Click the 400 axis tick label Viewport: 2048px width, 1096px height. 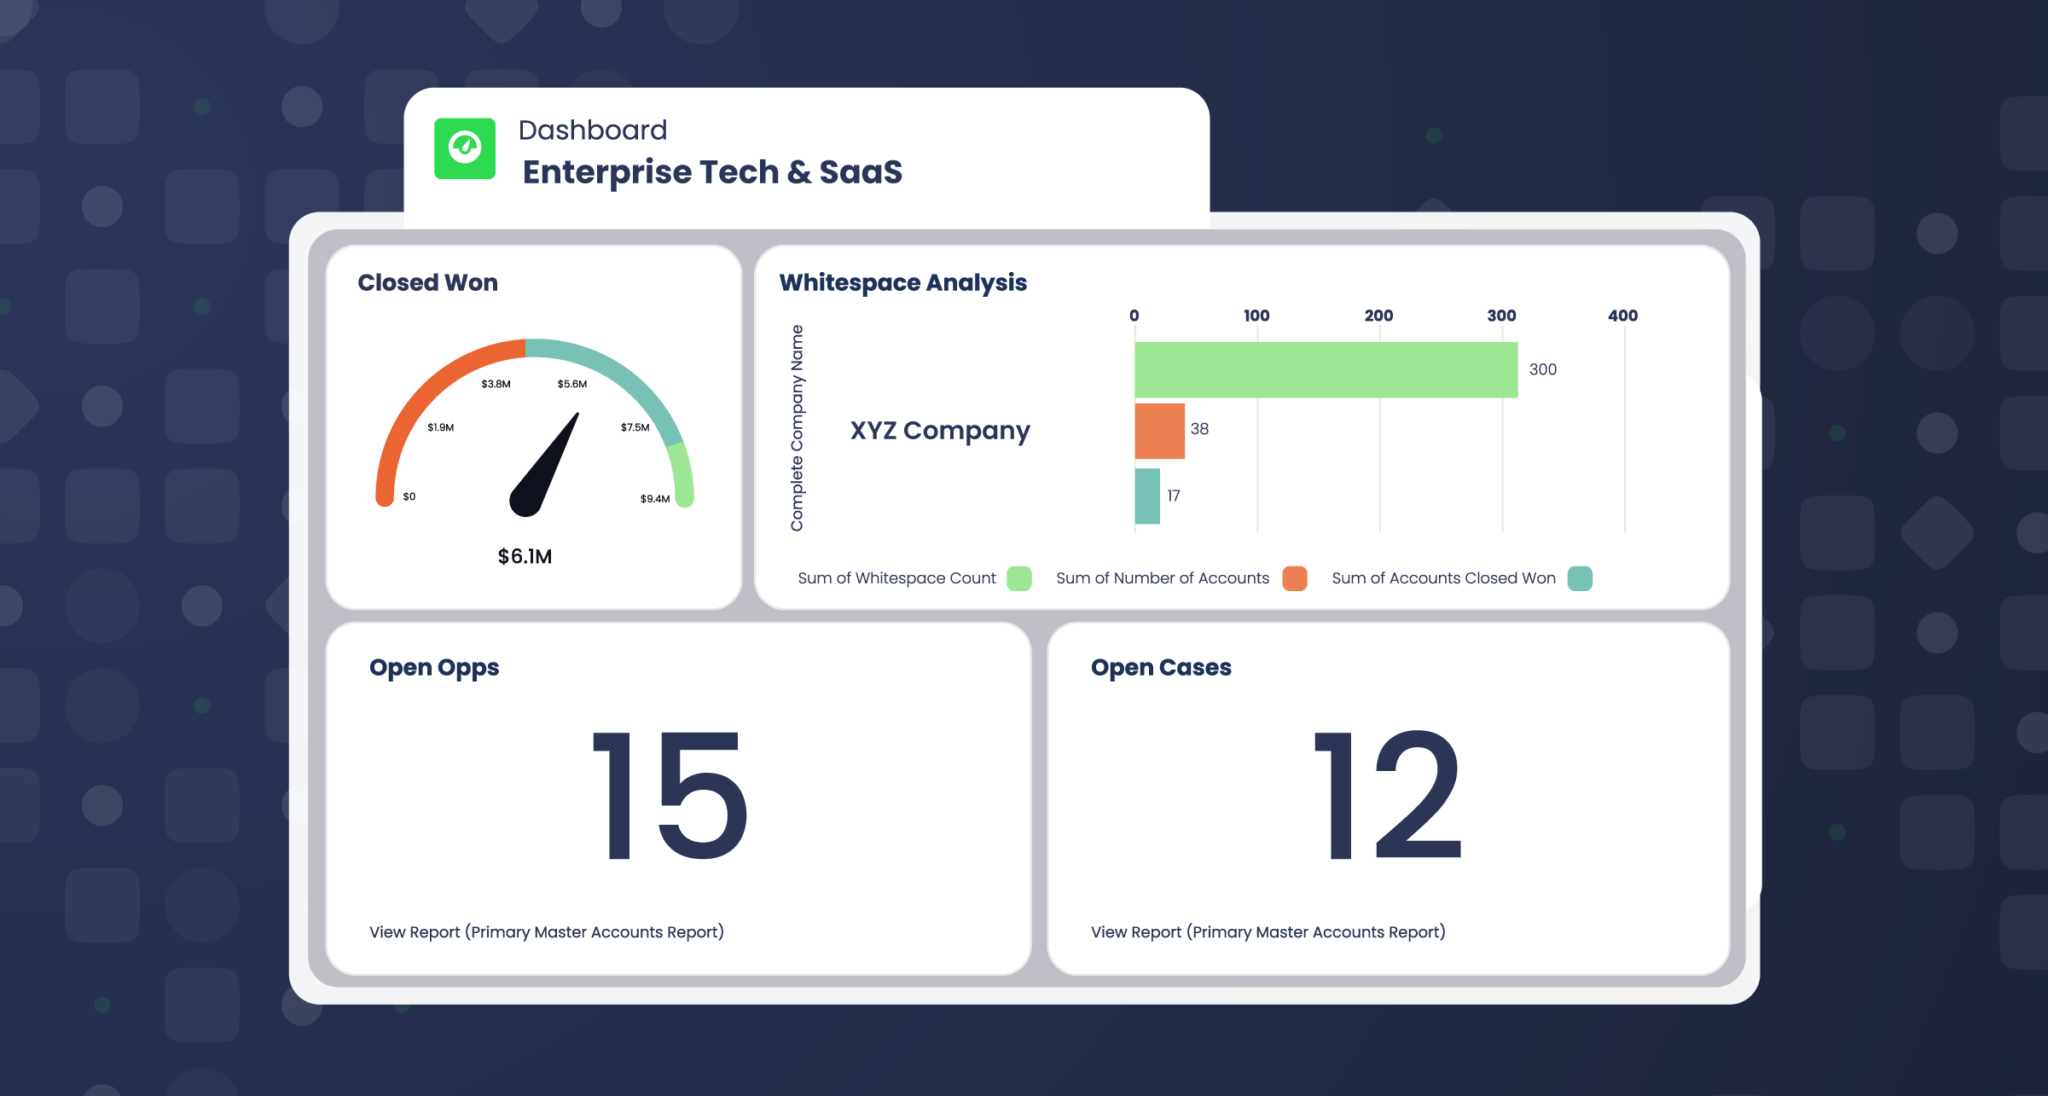pyautogui.click(x=1623, y=316)
